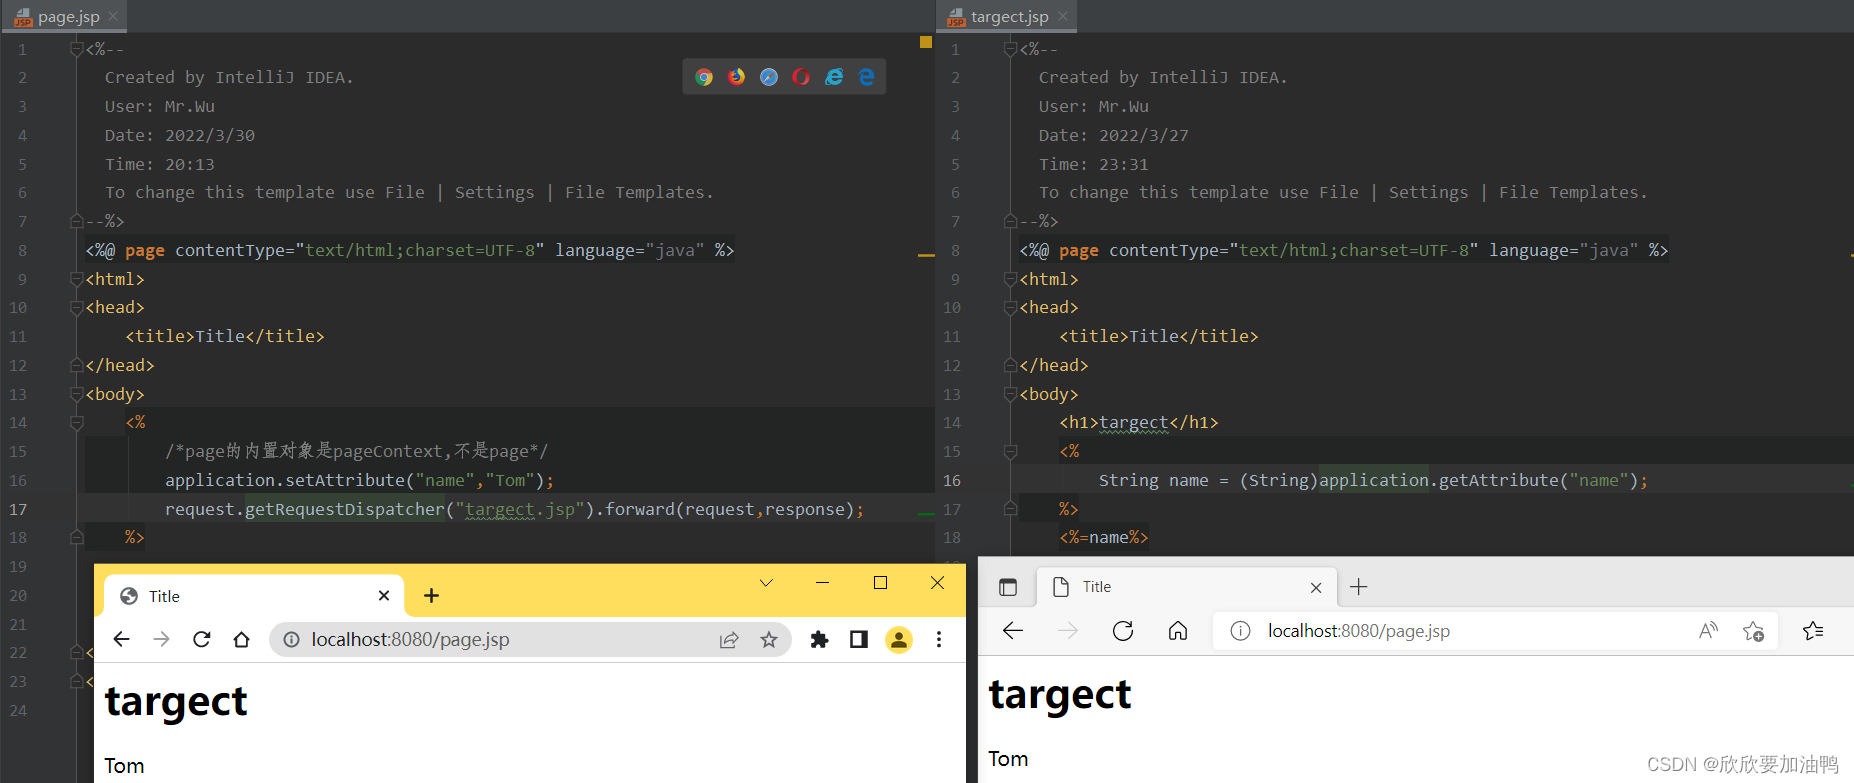Open a new tab in Edge
The height and width of the screenshot is (783, 1854).
1358,587
